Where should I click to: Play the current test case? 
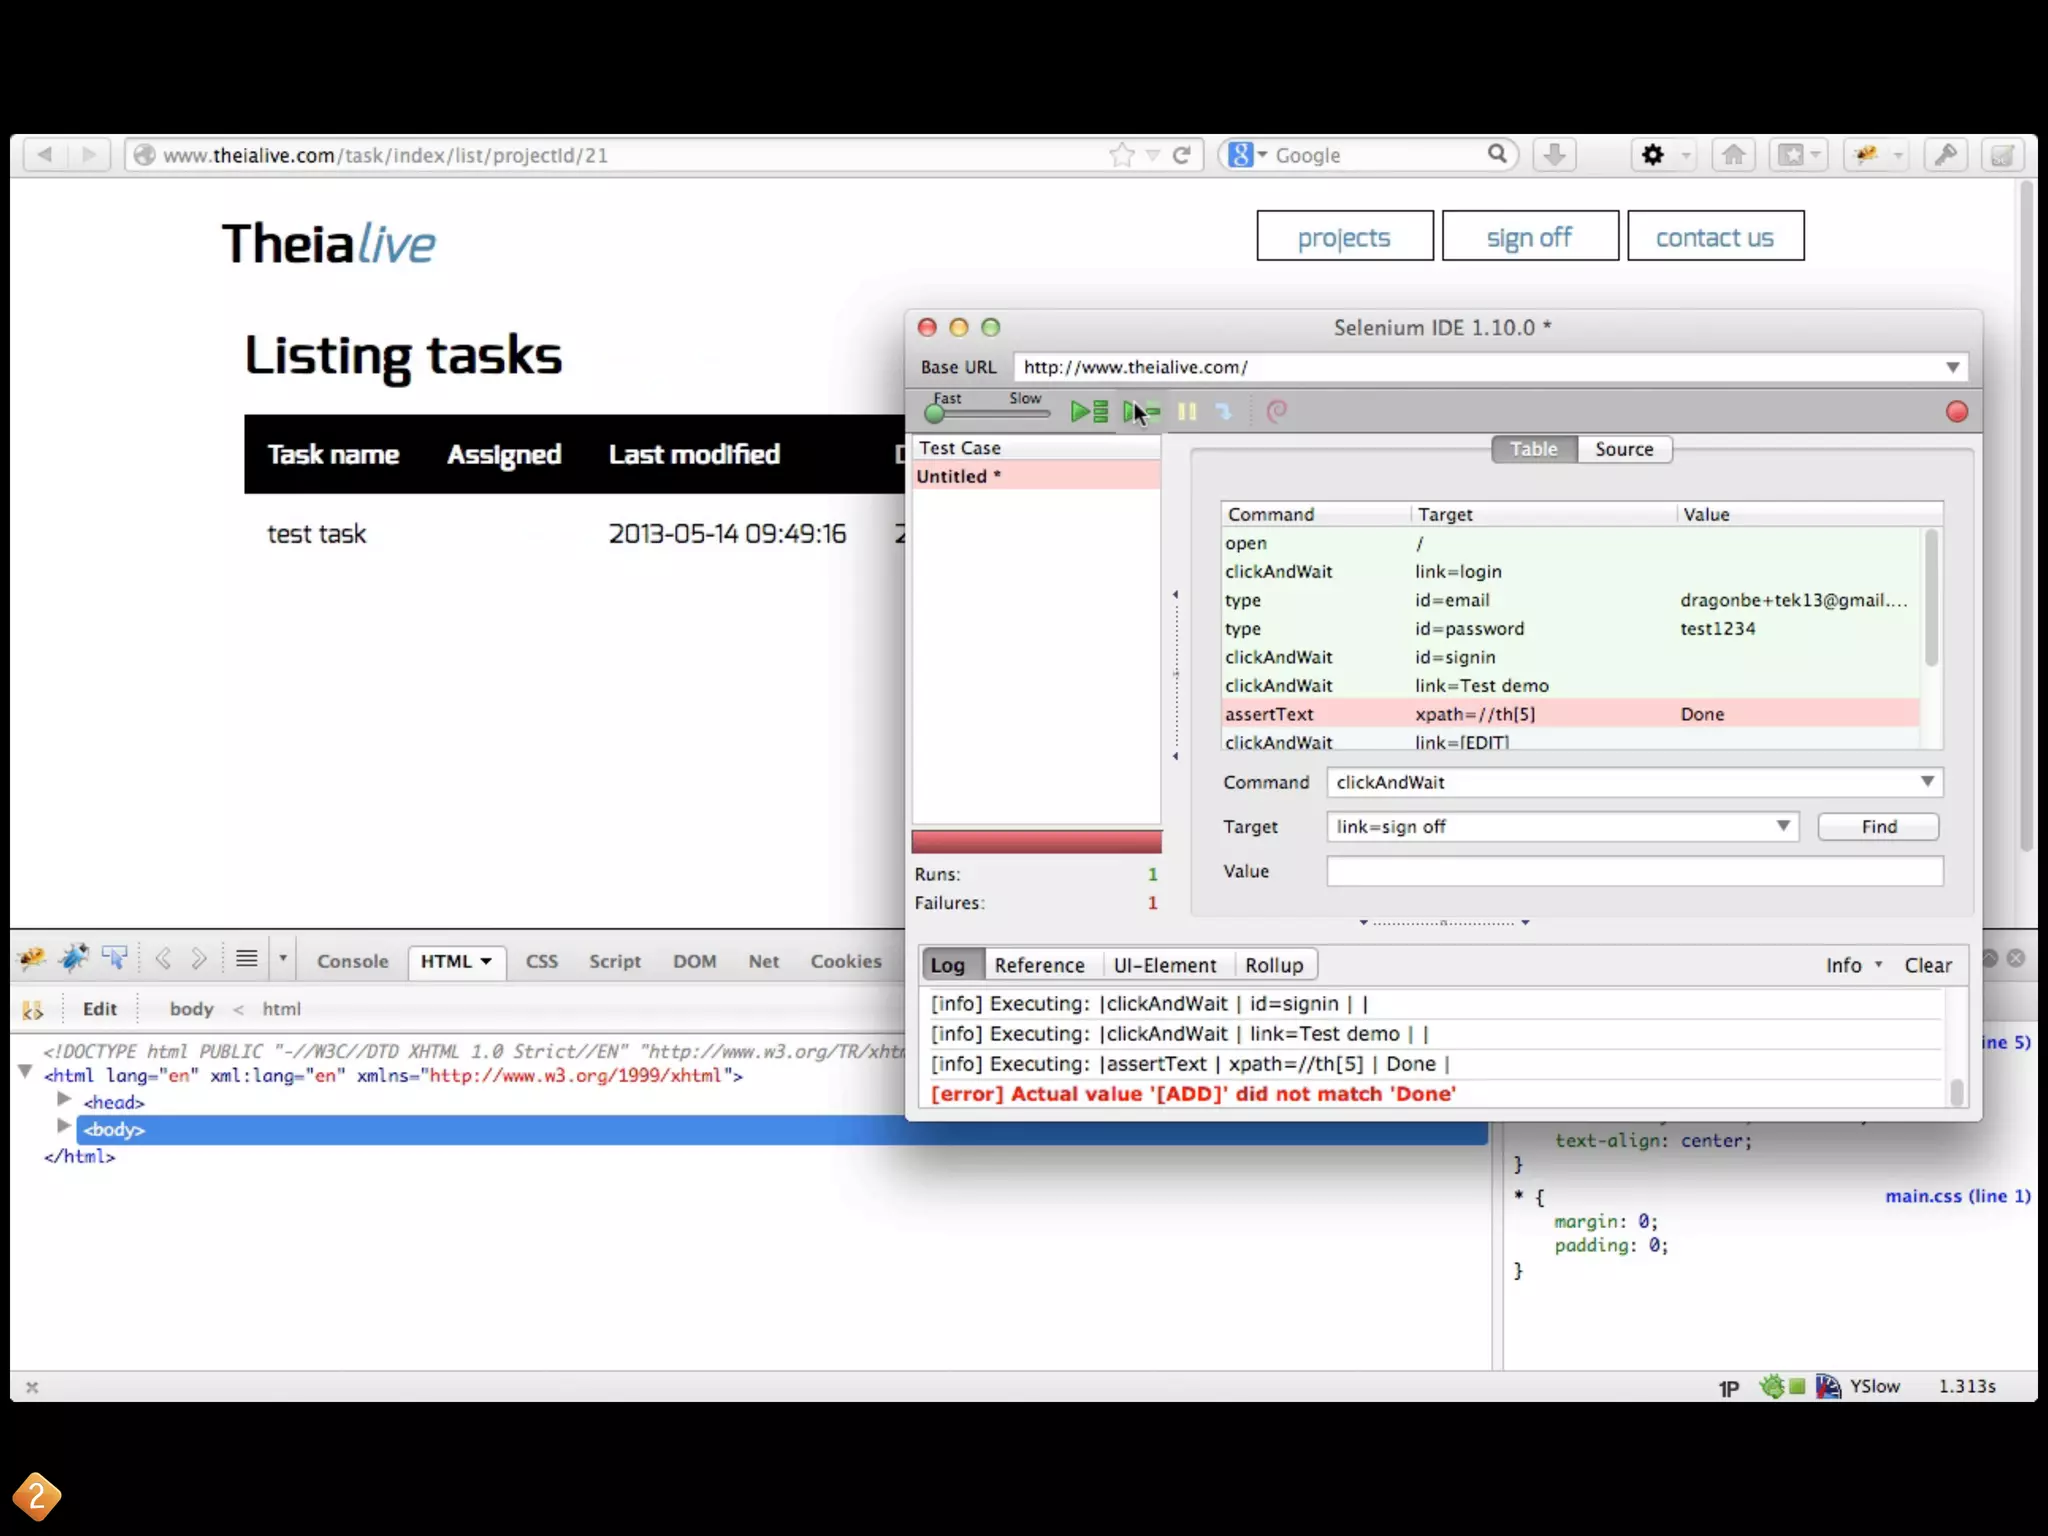pos(1140,411)
